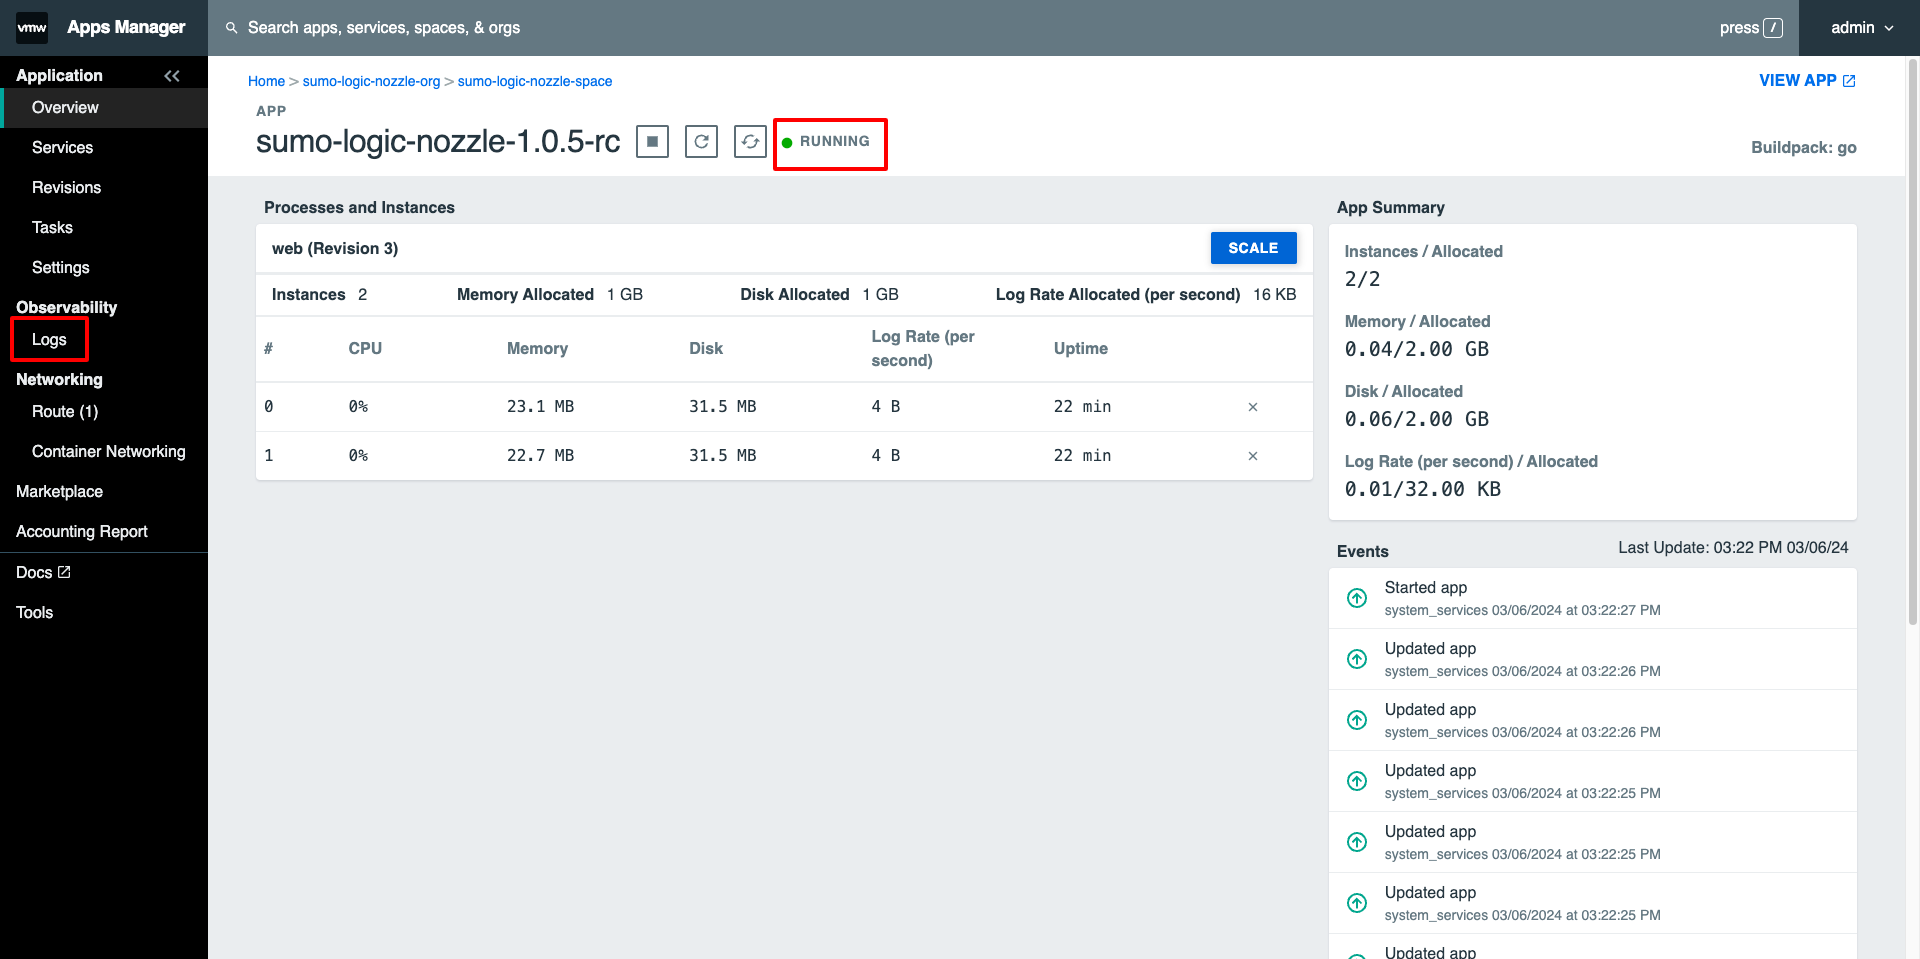Open the Revisions page
Viewport: 1920px width, 959px height.
(x=66, y=188)
